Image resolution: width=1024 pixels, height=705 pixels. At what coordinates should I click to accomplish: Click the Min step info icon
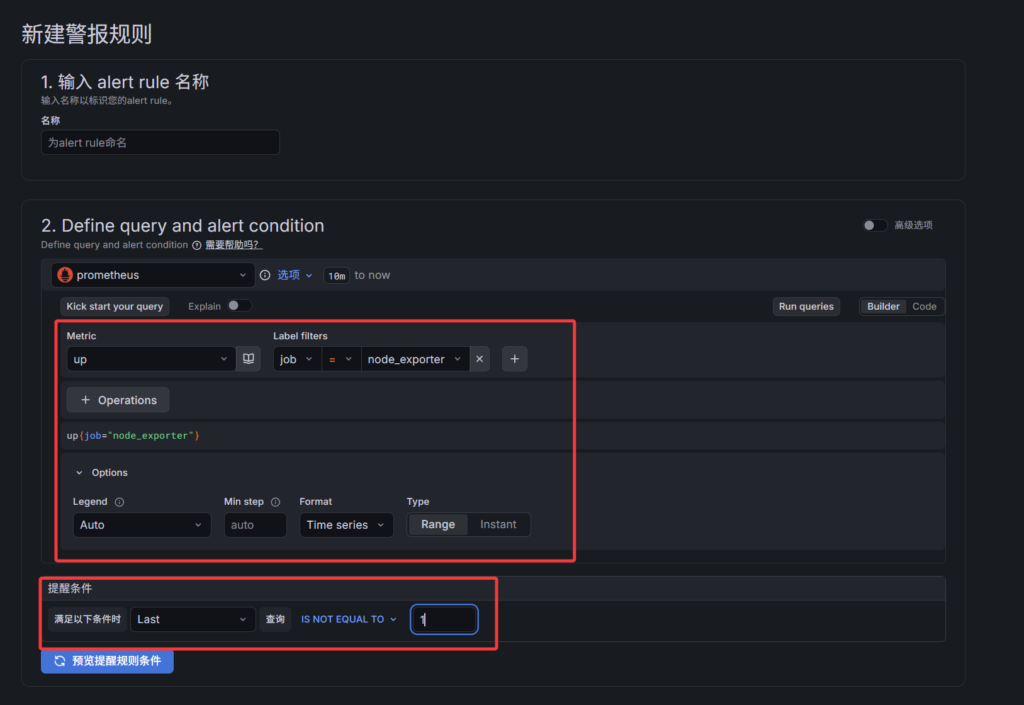coord(275,502)
